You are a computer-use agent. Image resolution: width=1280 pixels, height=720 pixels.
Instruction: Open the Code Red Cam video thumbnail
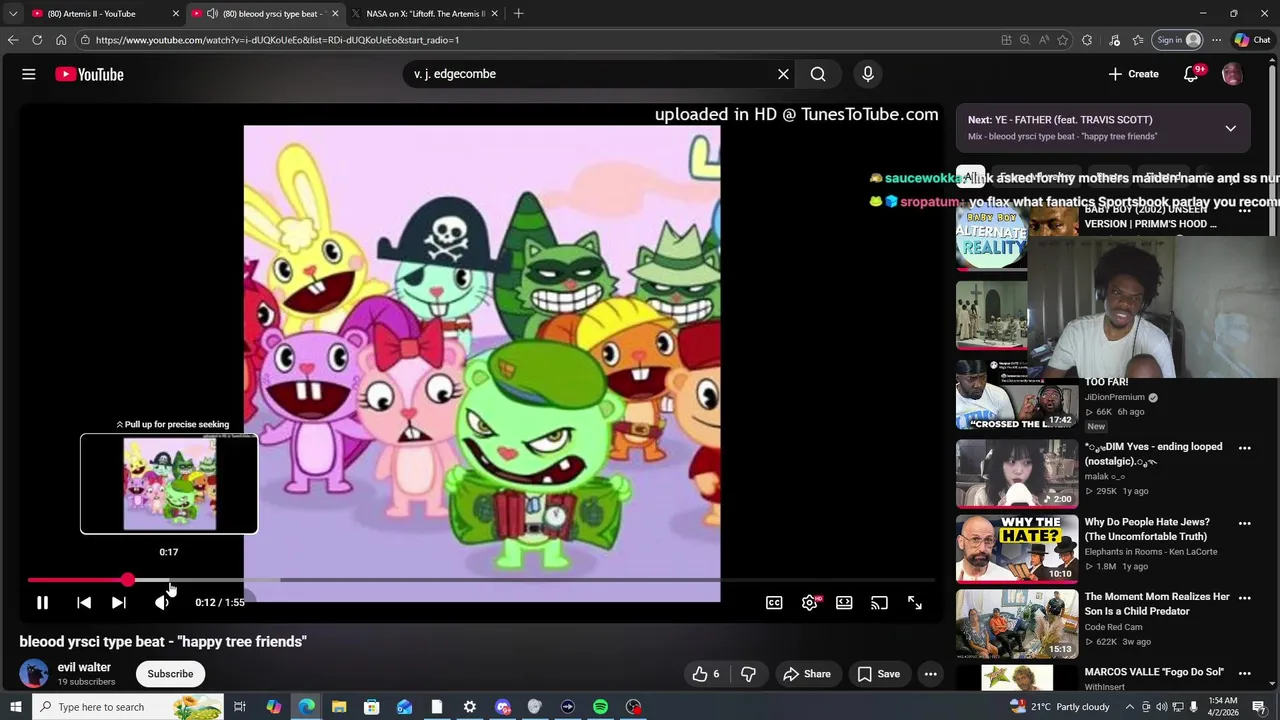(x=1017, y=623)
